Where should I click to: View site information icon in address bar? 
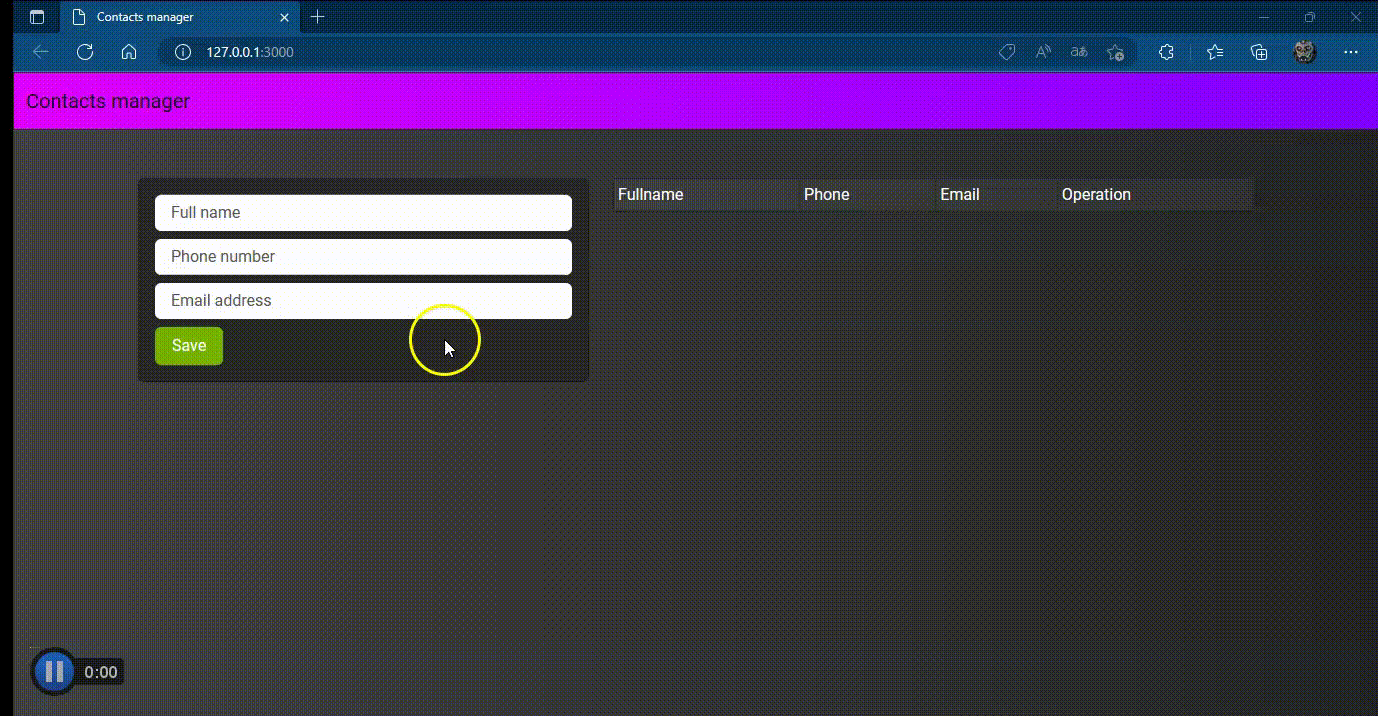[x=182, y=52]
